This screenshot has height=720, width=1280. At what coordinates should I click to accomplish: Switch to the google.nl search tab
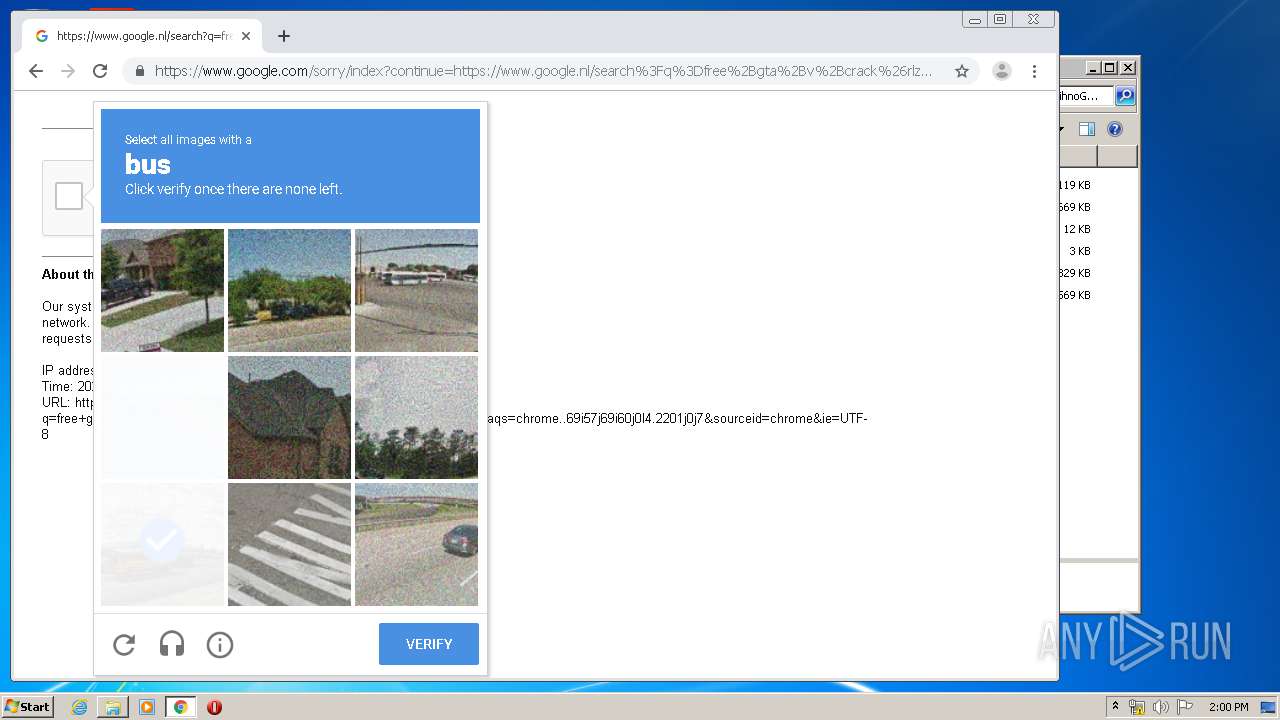click(143, 36)
